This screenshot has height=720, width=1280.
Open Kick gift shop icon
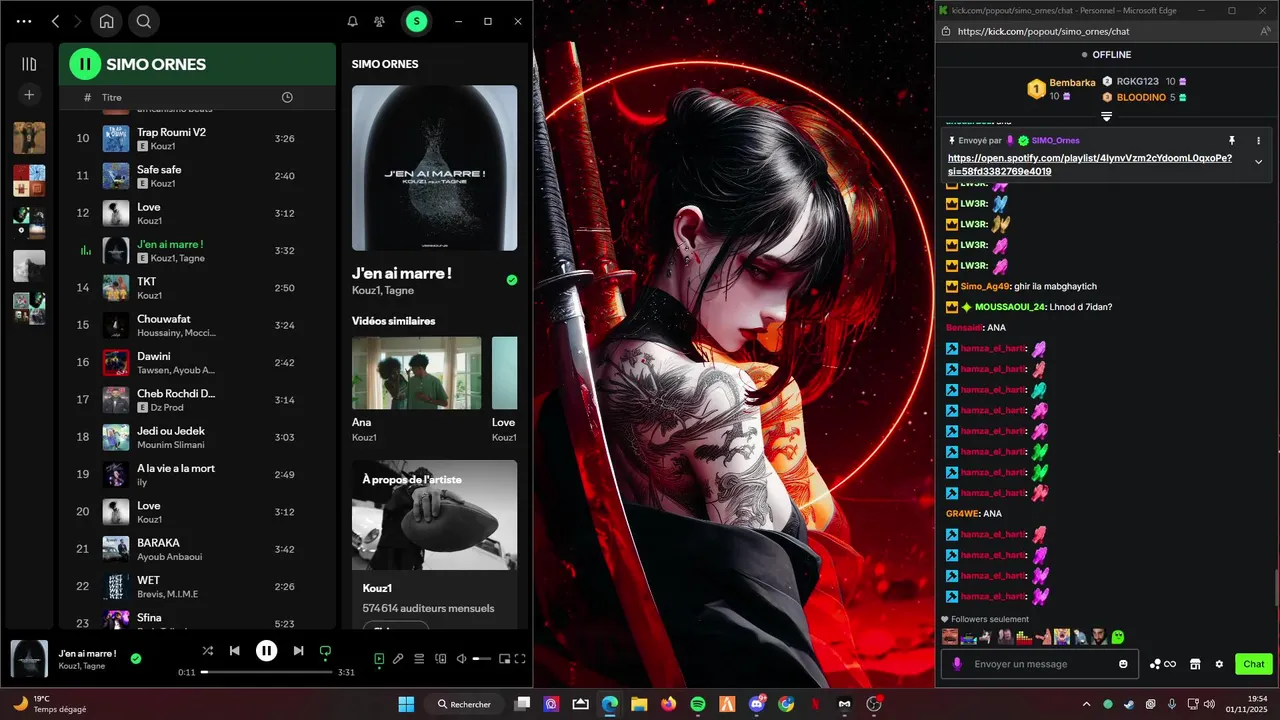click(1194, 664)
